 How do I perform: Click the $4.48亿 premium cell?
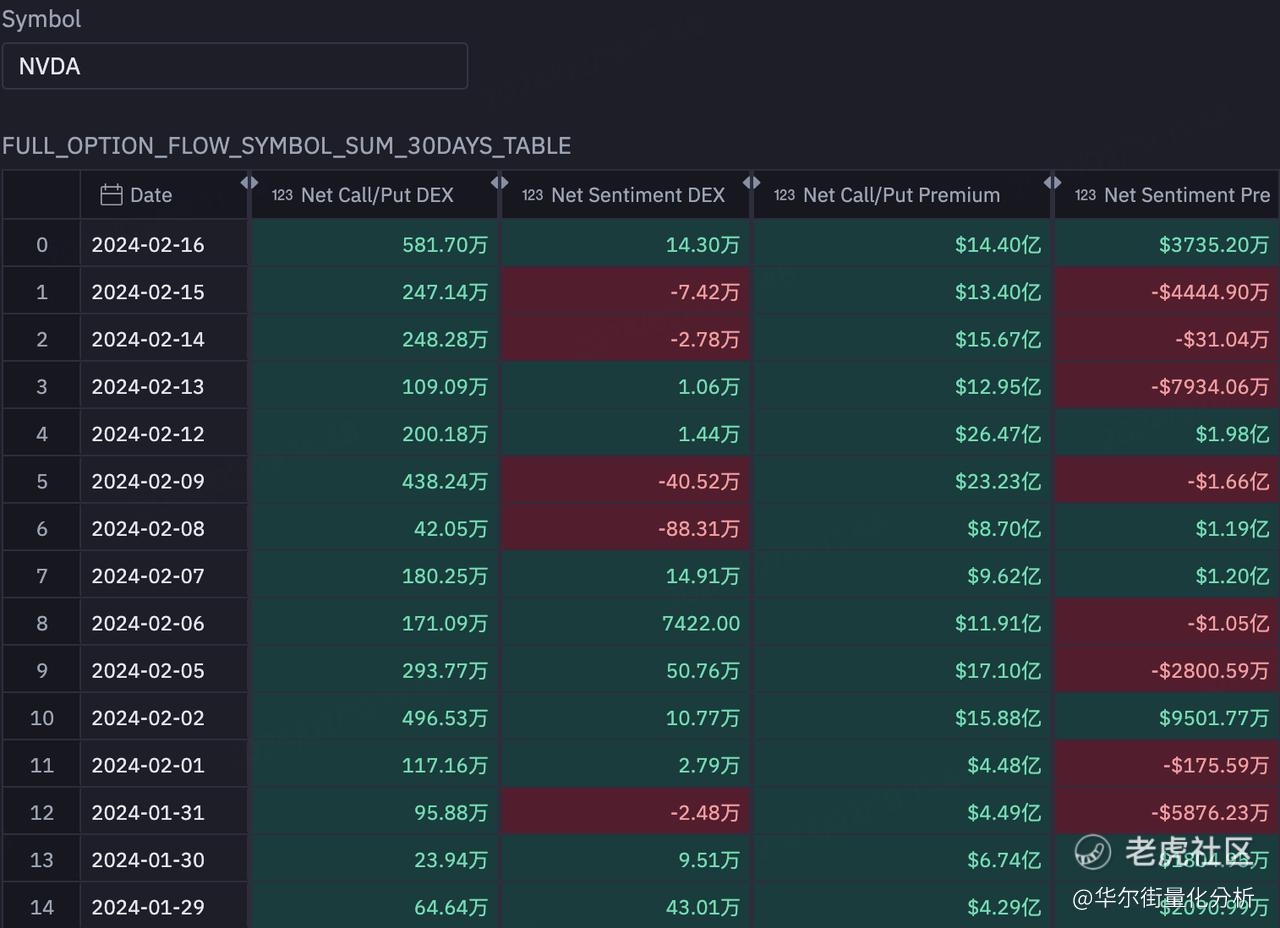point(902,765)
